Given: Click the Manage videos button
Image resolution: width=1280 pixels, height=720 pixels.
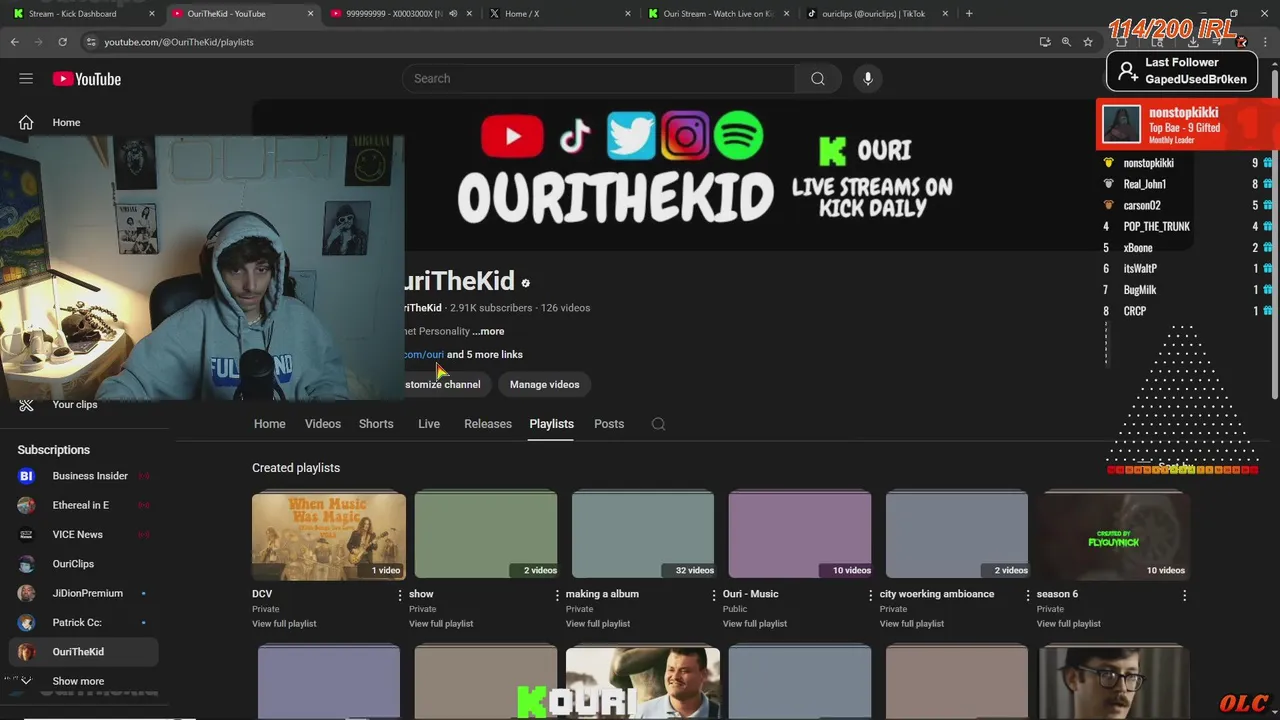Looking at the screenshot, I should pyautogui.click(x=544, y=384).
